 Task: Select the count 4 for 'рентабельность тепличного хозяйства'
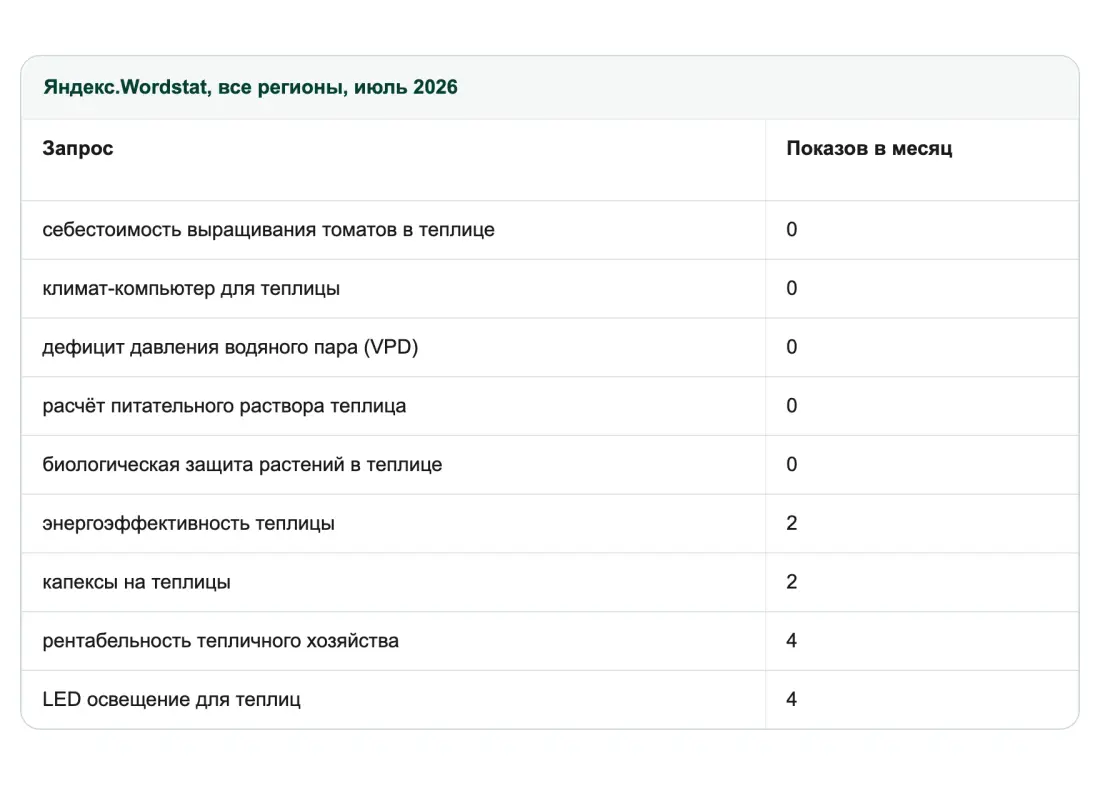(791, 641)
